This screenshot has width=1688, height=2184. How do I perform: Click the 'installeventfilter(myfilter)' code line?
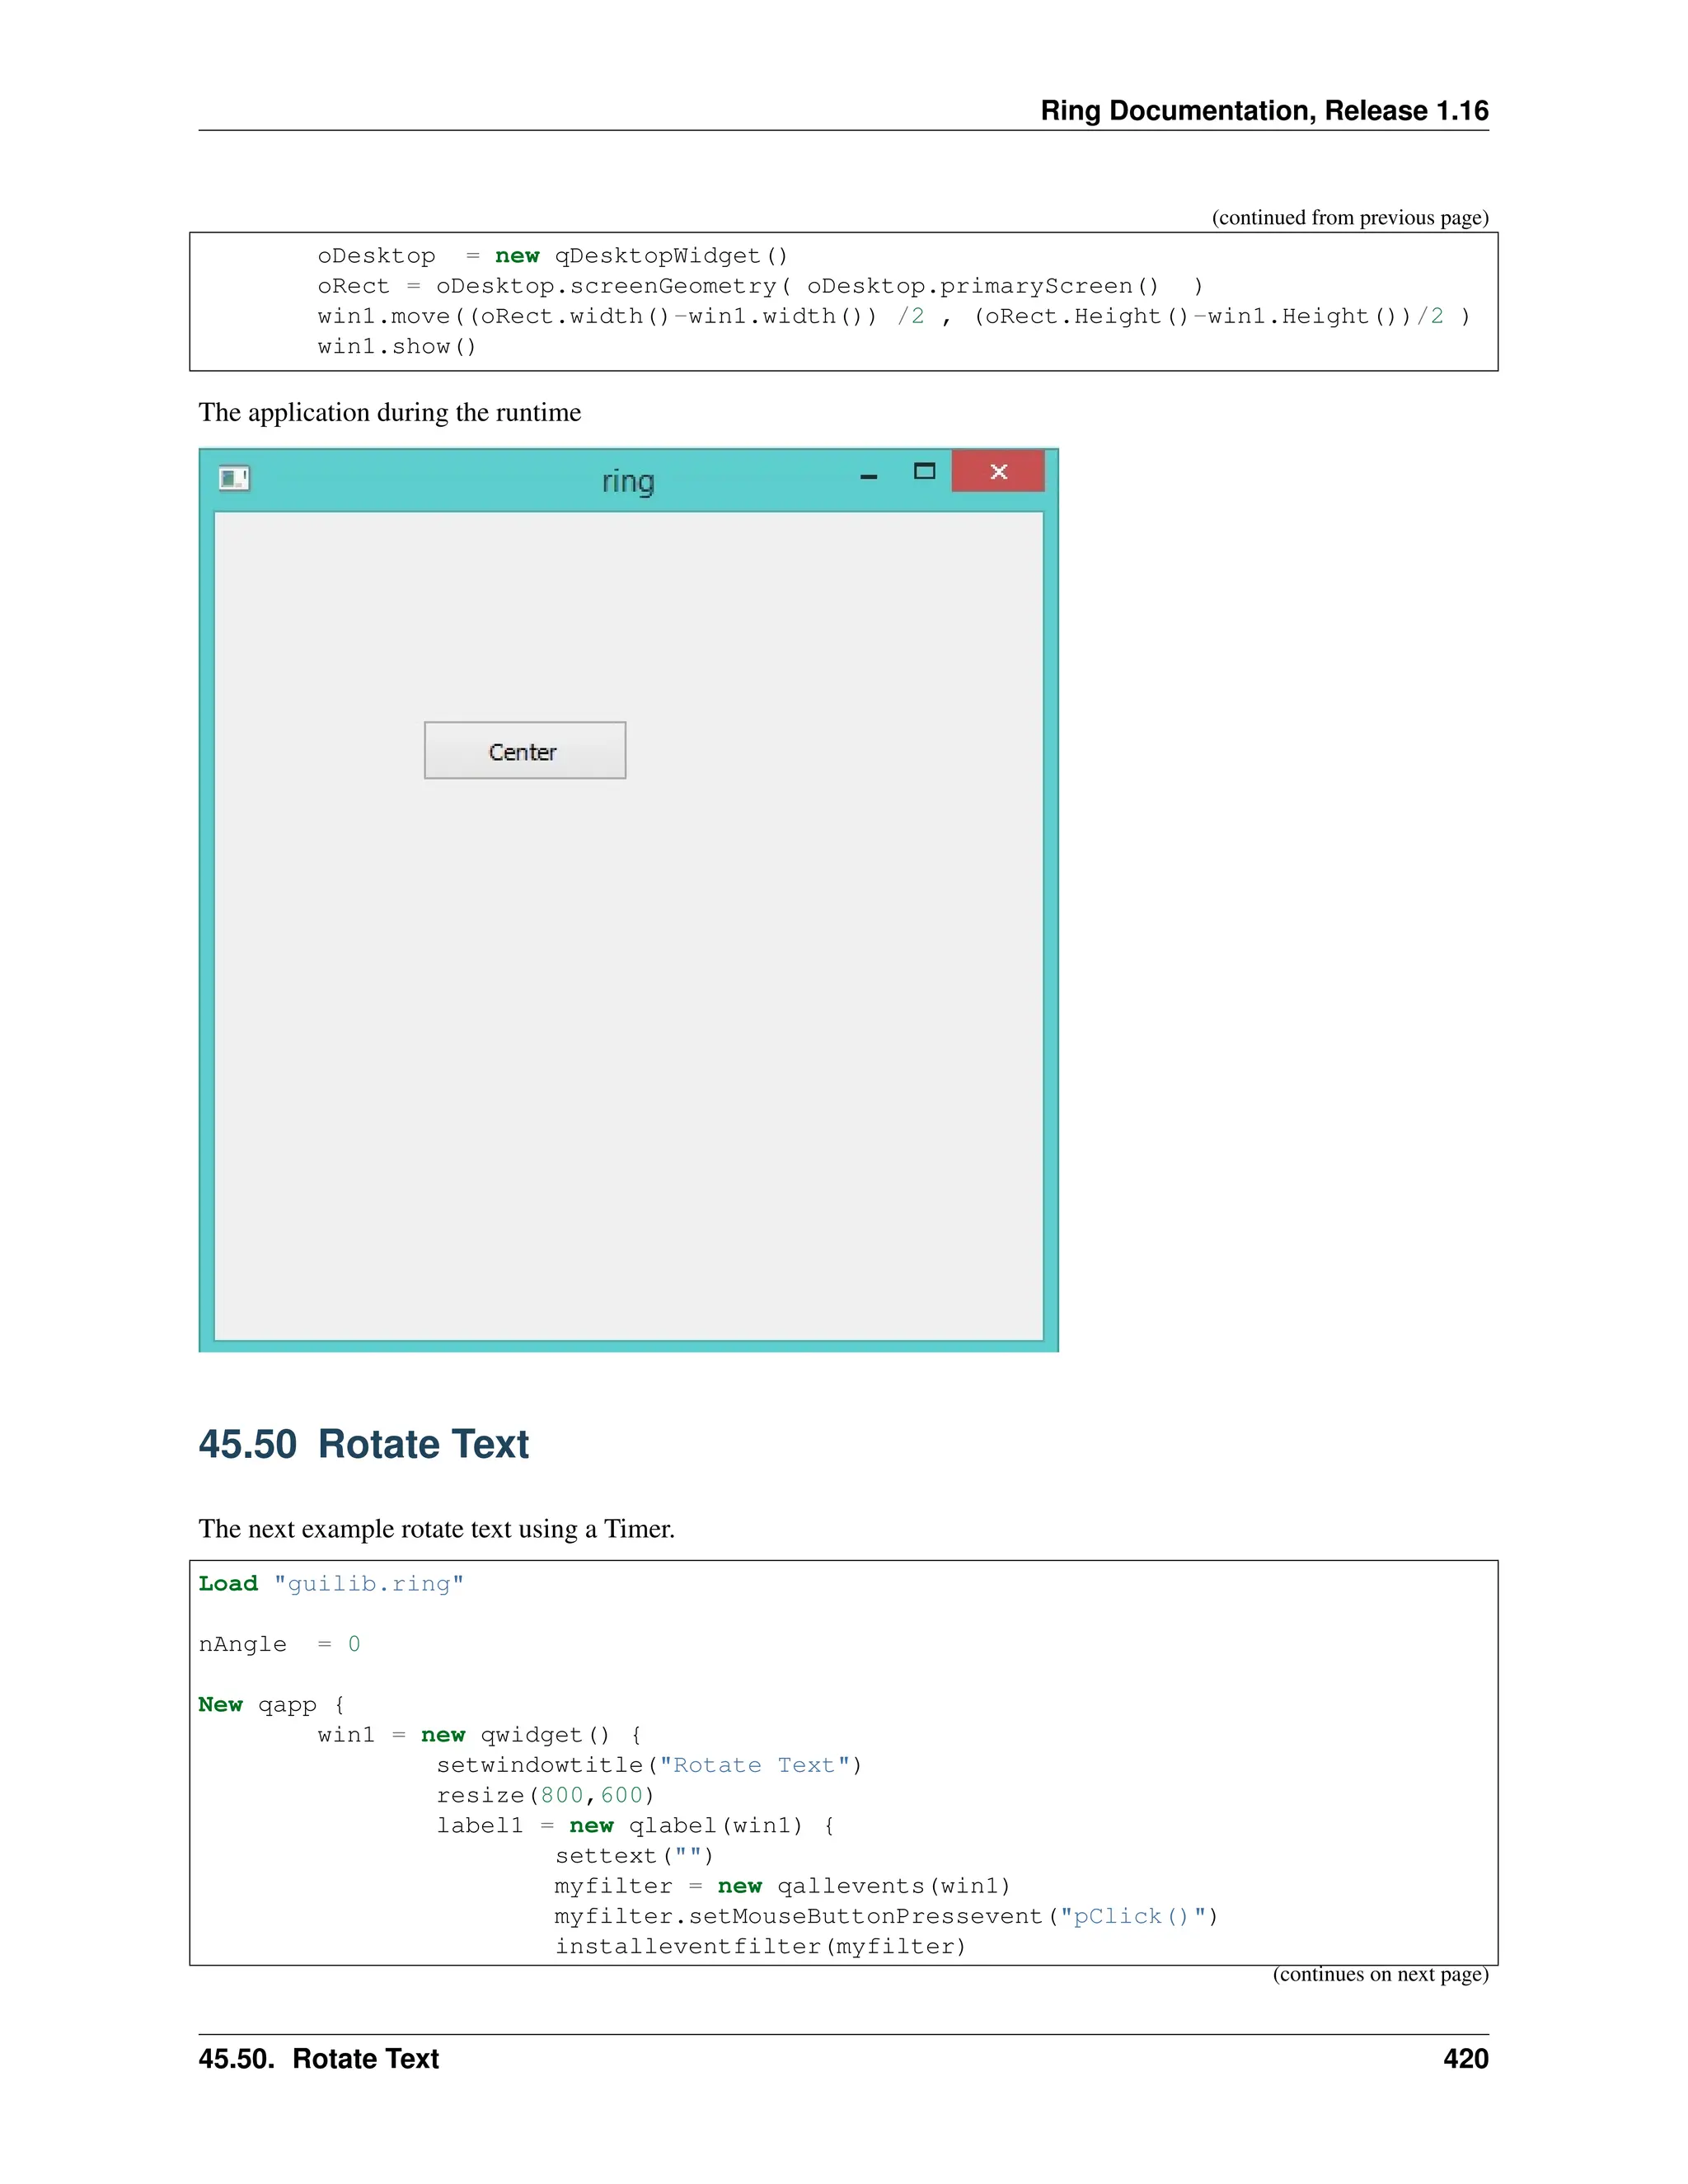pos(760,1946)
